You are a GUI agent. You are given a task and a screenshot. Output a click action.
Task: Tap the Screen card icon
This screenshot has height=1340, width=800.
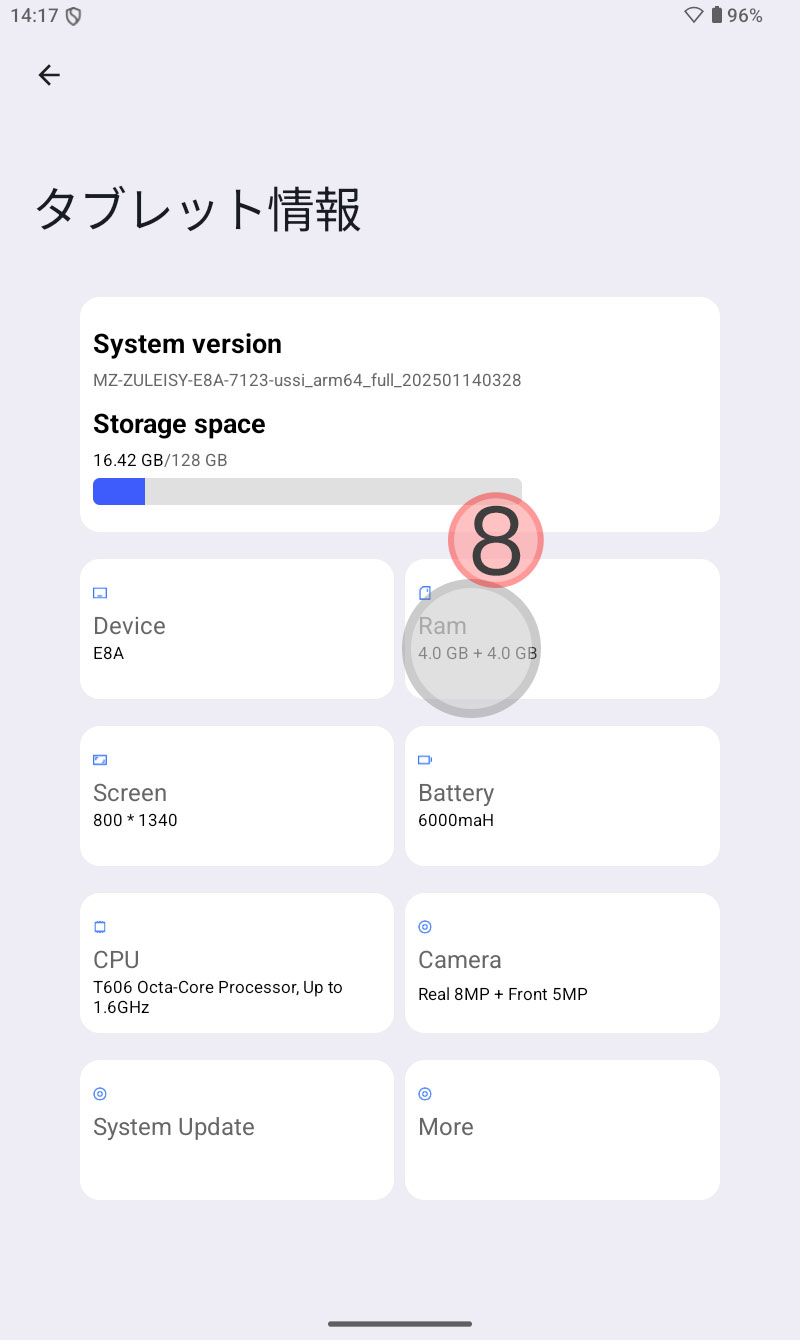pyautogui.click(x=100, y=760)
